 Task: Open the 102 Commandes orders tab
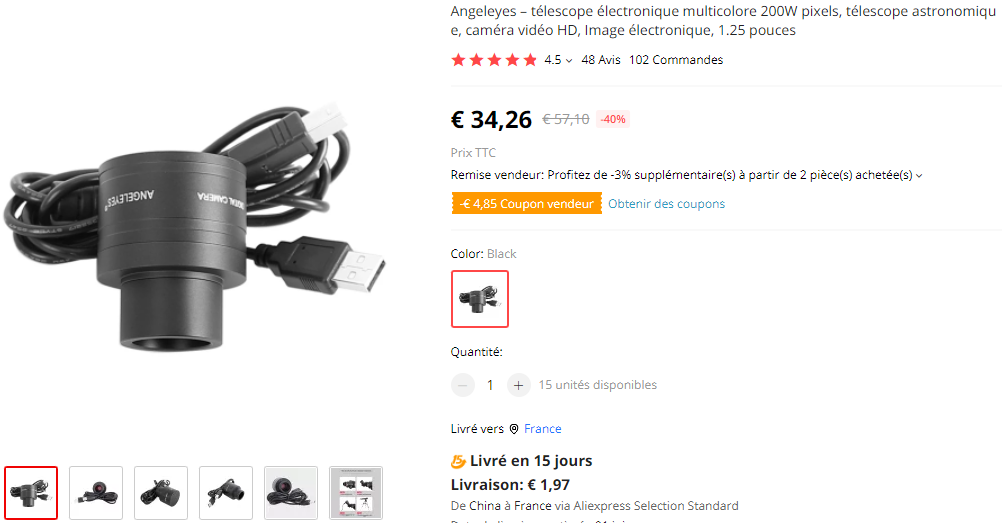click(676, 60)
